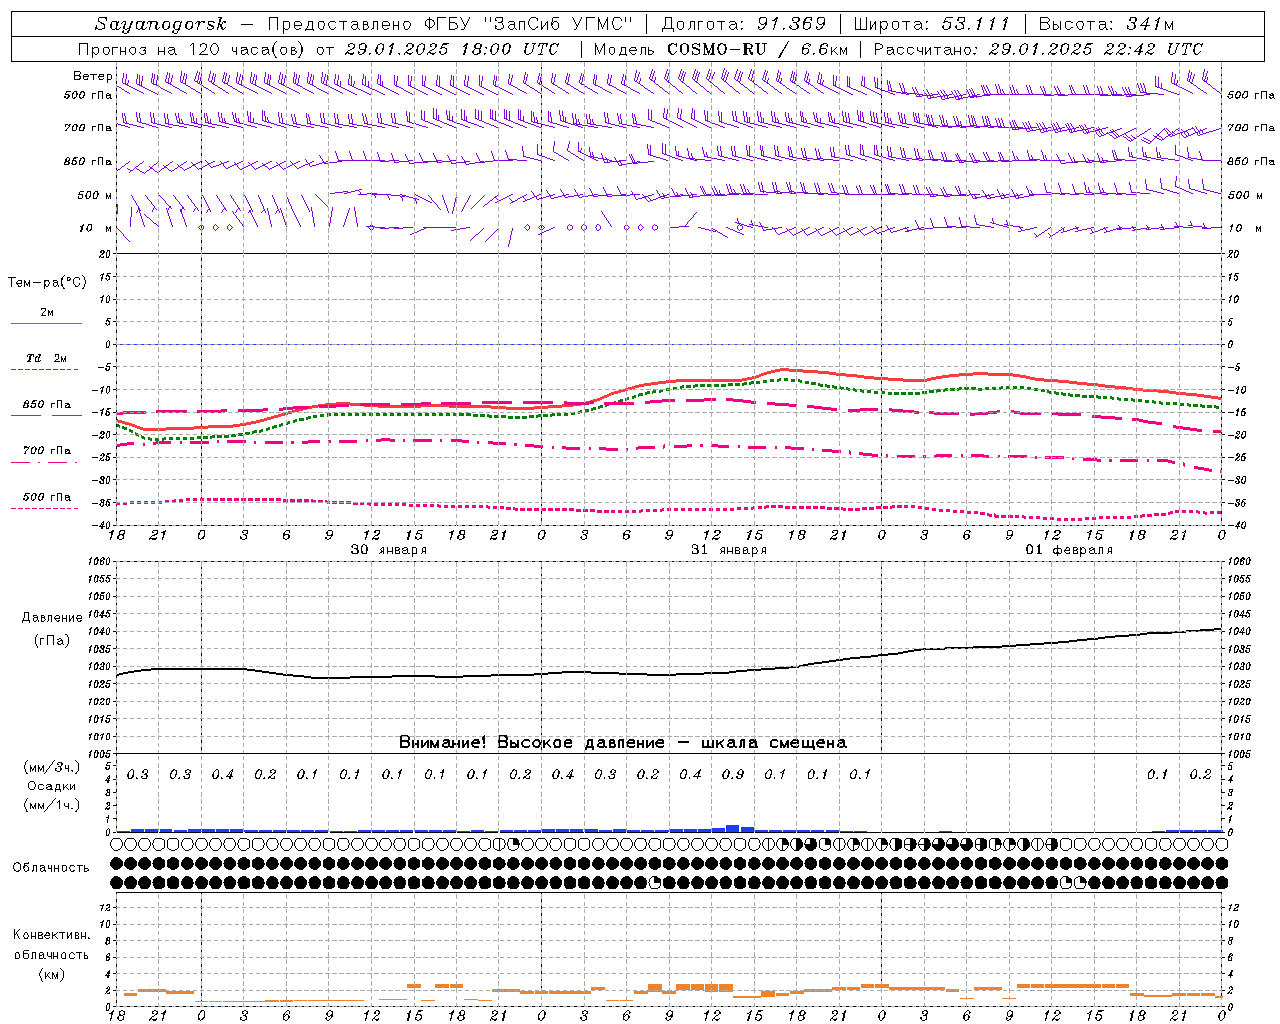
Task: Click the 0.9 precipitation value
Action: coord(732,774)
